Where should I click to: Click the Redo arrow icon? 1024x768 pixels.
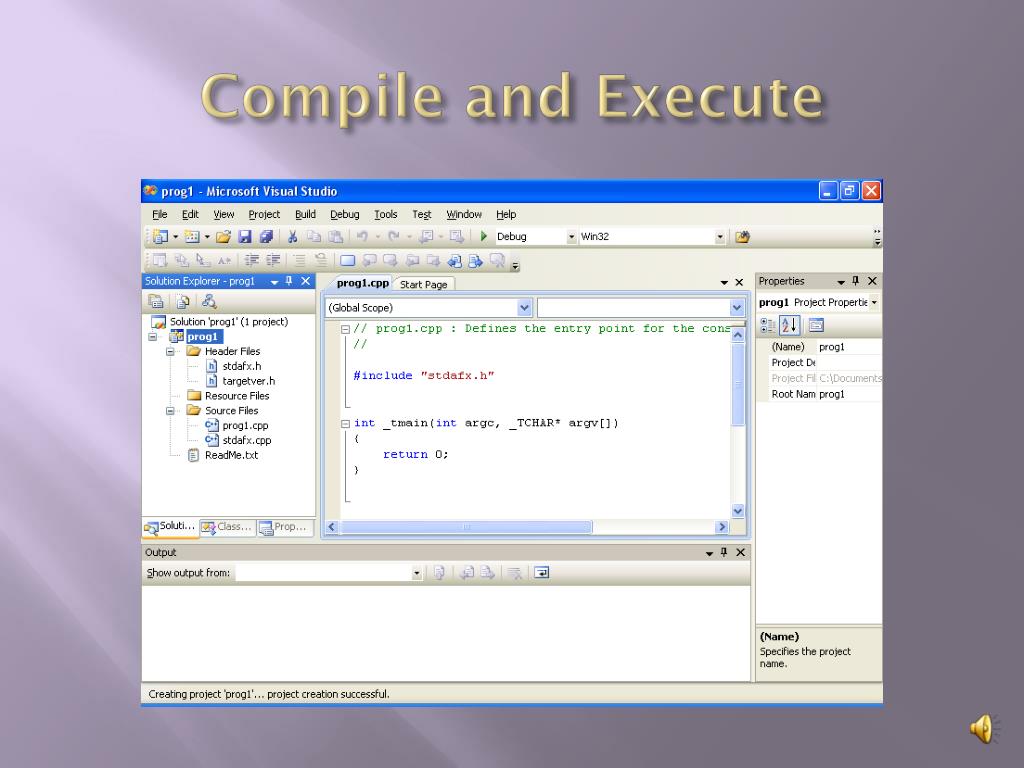394,236
